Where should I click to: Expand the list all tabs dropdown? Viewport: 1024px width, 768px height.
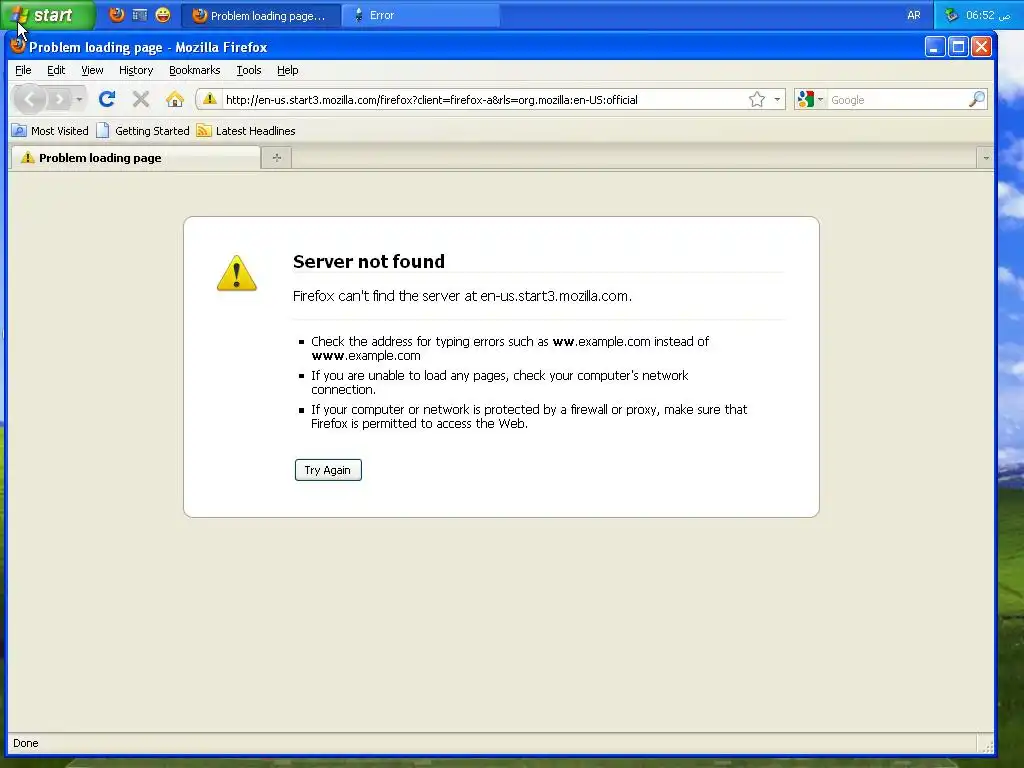coord(985,157)
